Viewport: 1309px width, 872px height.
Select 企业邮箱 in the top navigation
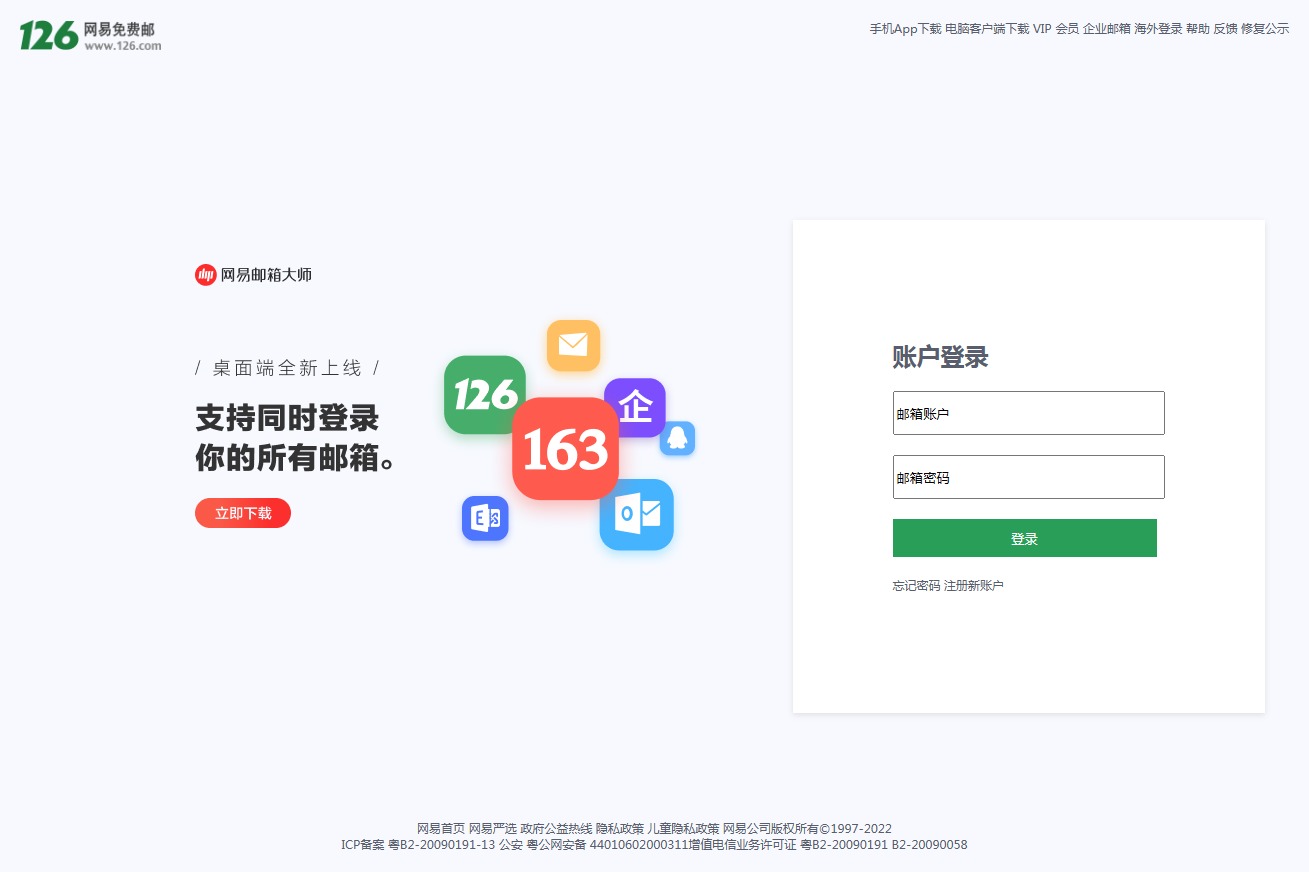pyautogui.click(x=1106, y=29)
